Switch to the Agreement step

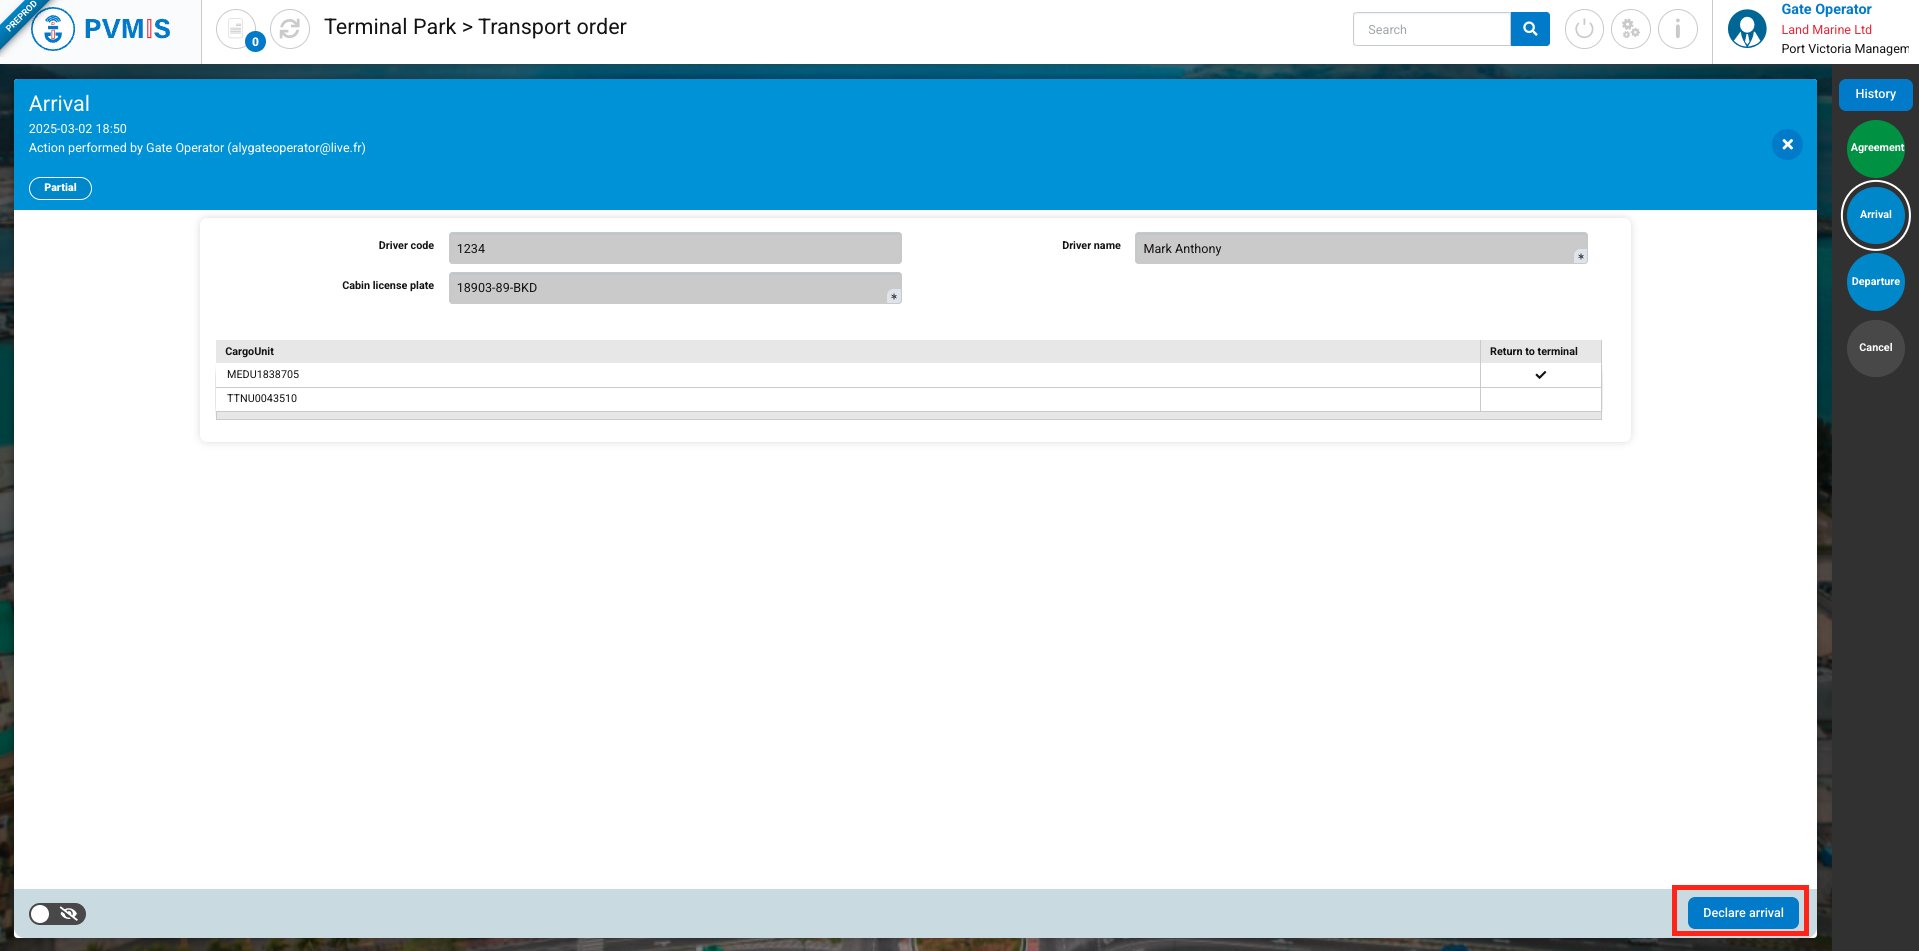pyautogui.click(x=1876, y=148)
